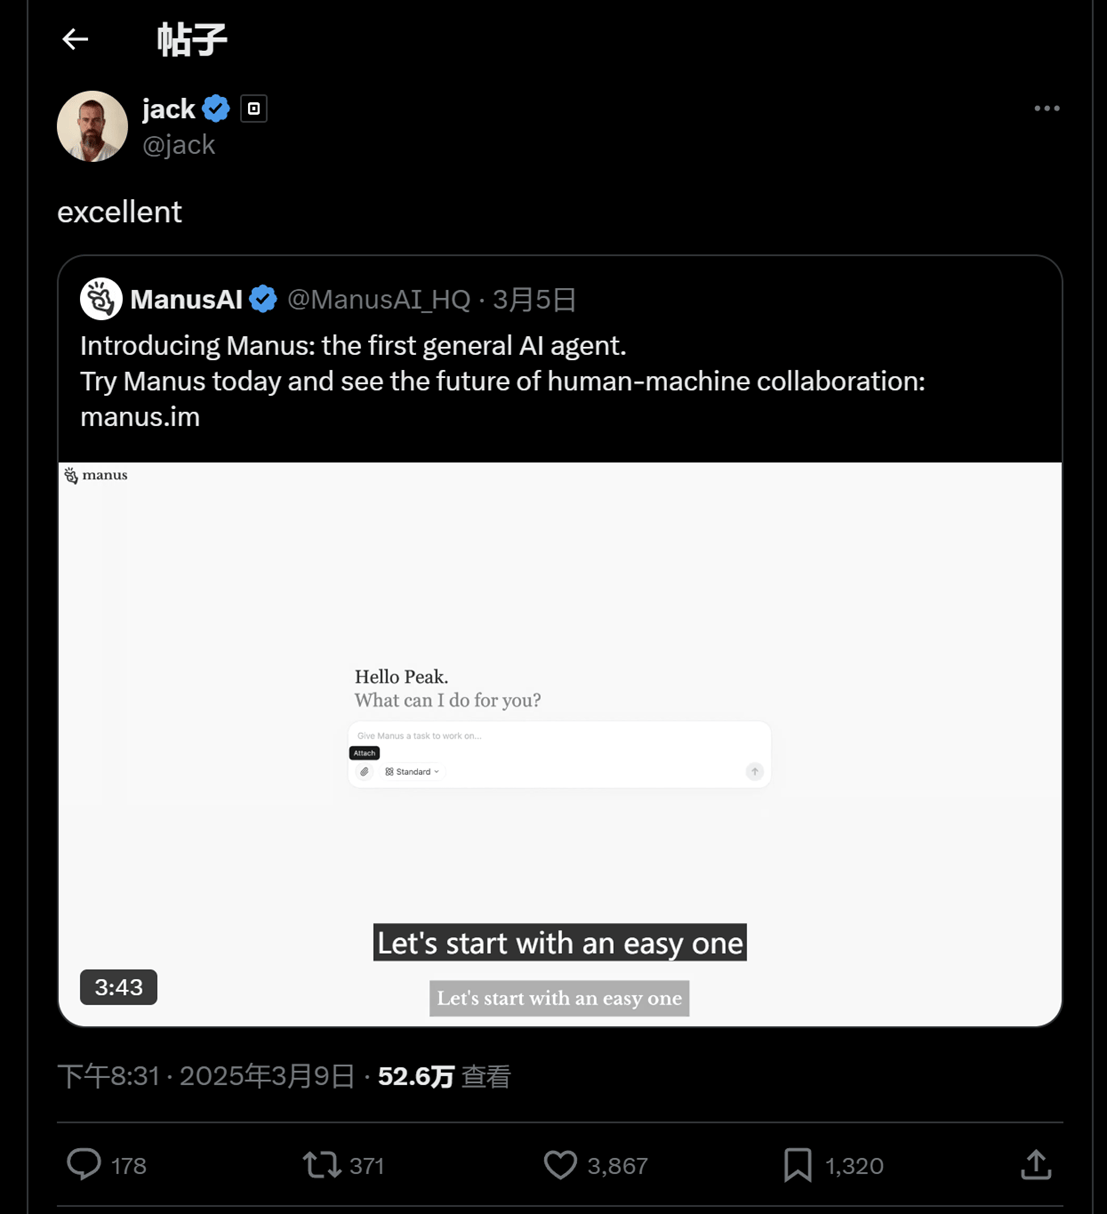Open the three-dot more options menu
This screenshot has width=1107, height=1214.
(x=1046, y=108)
